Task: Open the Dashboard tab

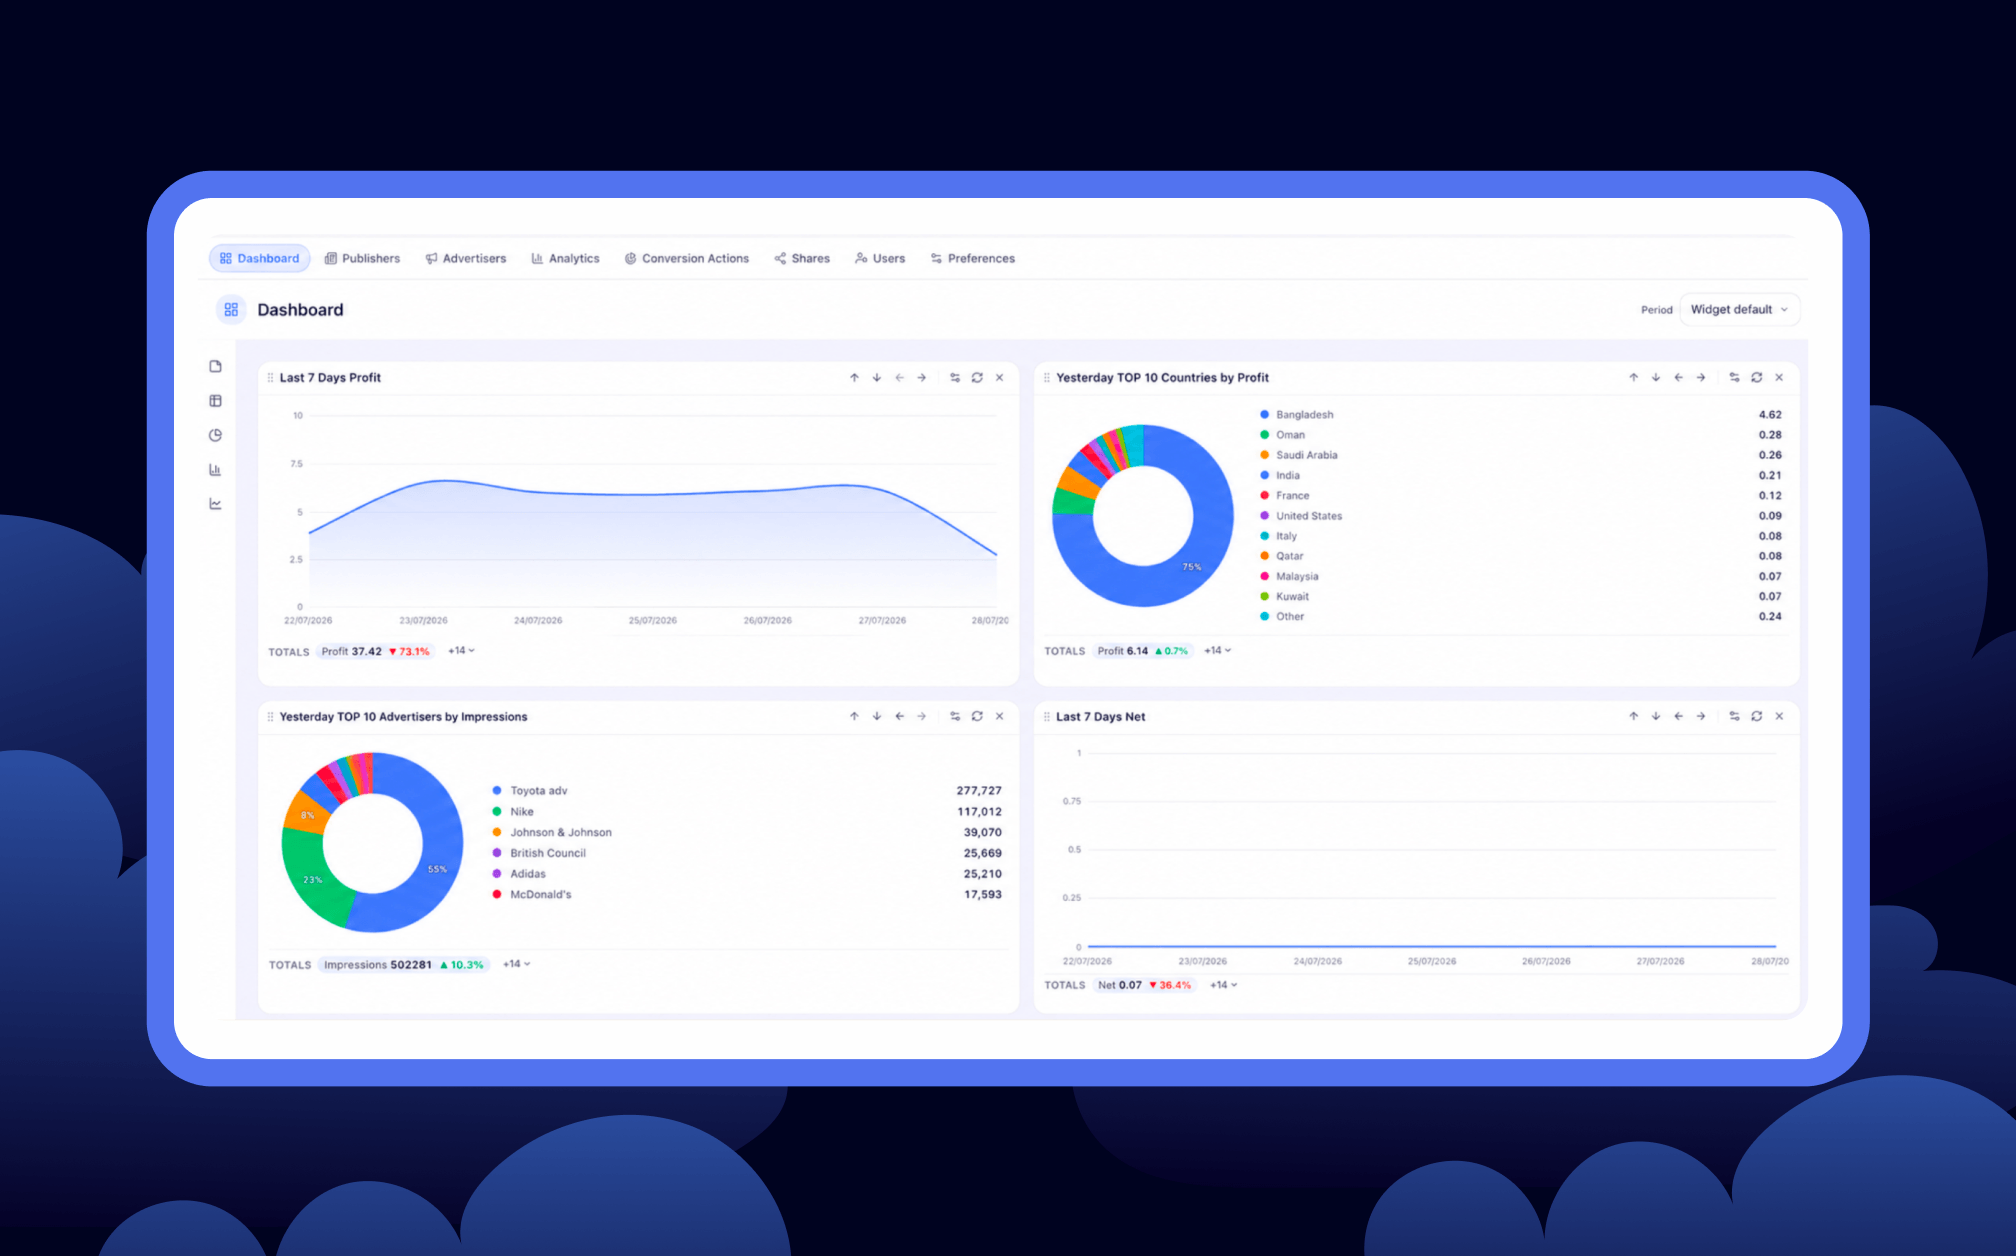Action: pos(260,258)
